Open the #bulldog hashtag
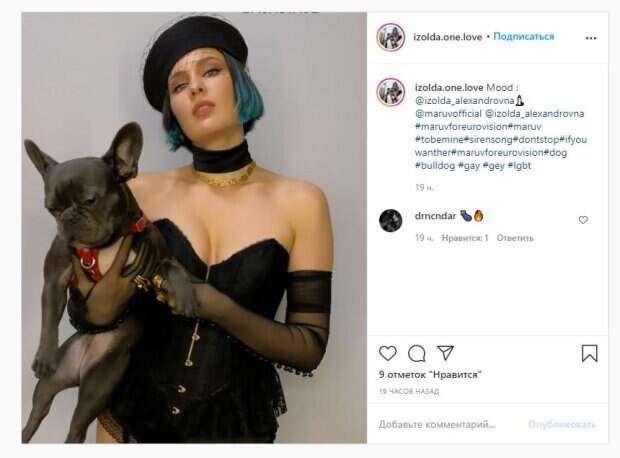The image size is (620, 458). point(435,166)
